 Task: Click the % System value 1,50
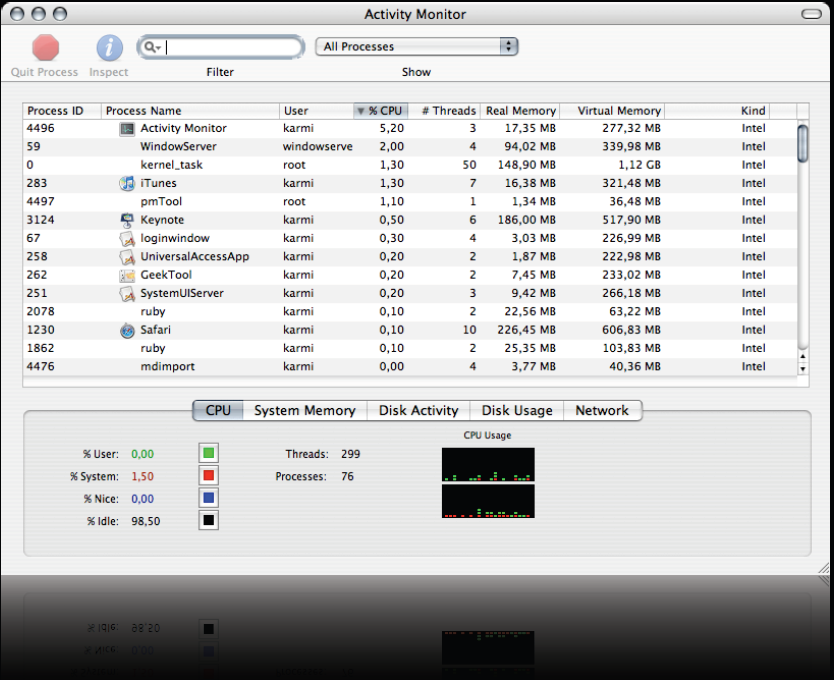click(x=143, y=476)
